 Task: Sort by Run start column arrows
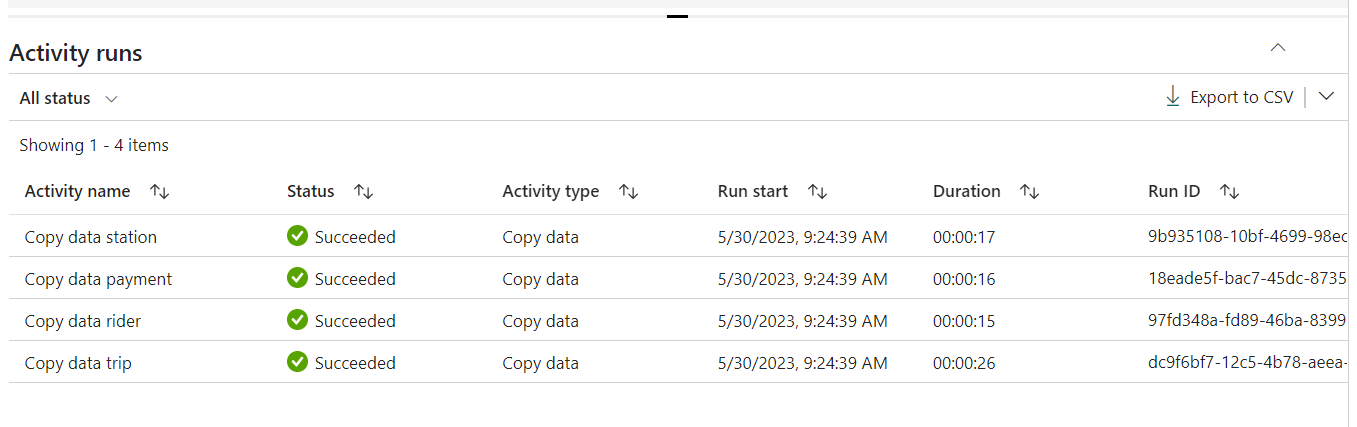(817, 192)
